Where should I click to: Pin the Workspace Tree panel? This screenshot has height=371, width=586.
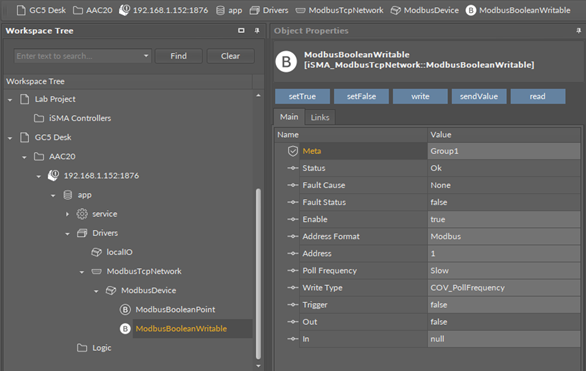point(257,31)
